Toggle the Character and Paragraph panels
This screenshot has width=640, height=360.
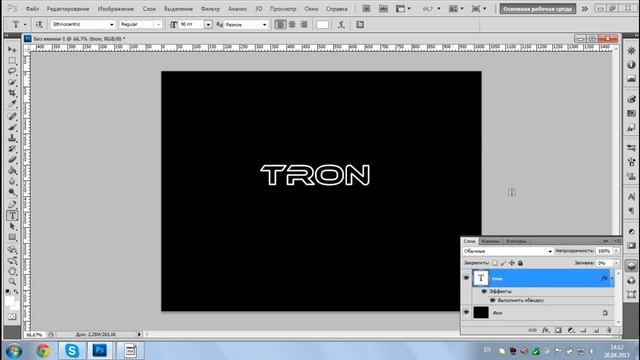360,24
